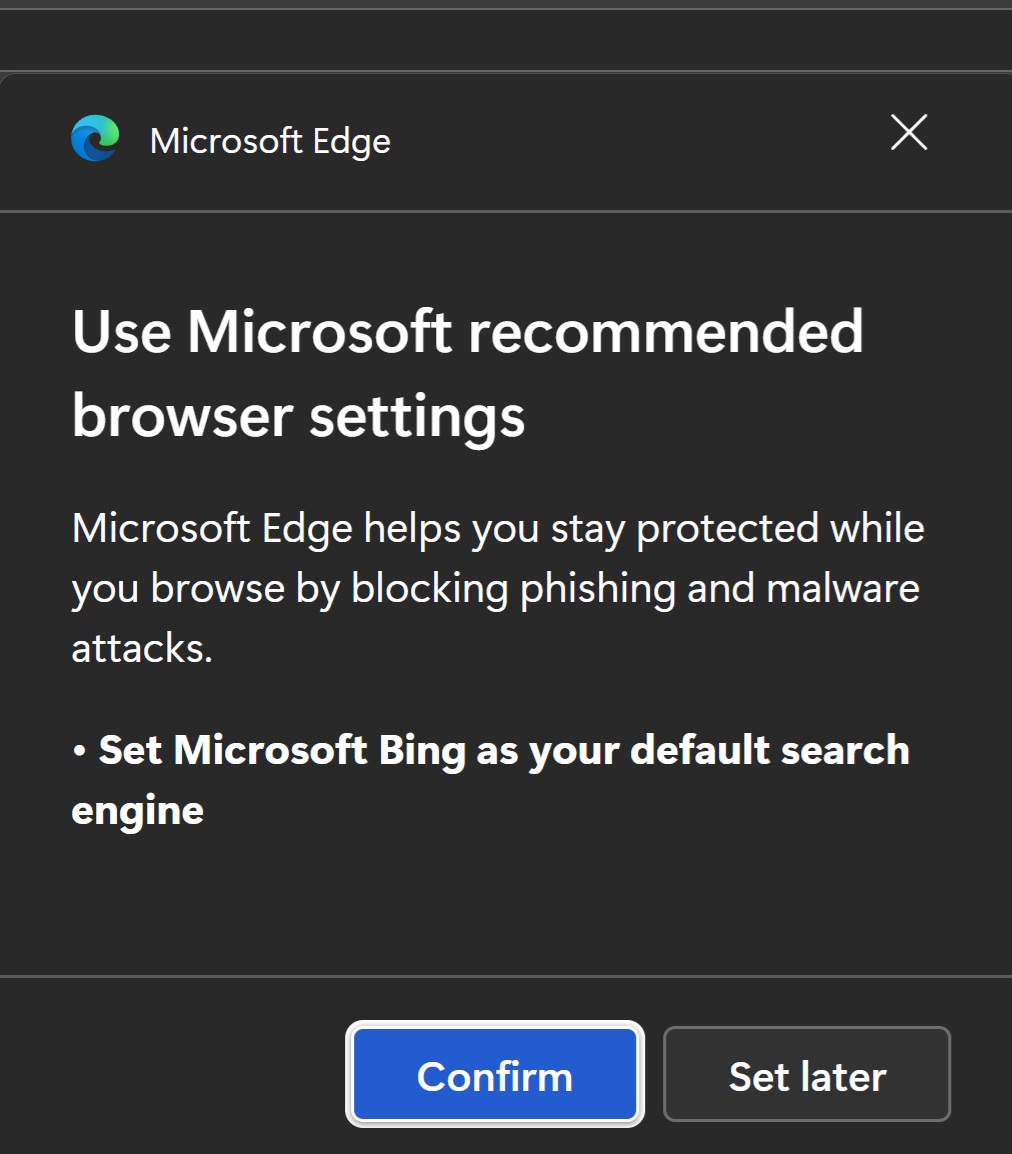Choose Set later to postpone changes
The width and height of the screenshot is (1012, 1154).
coord(806,1074)
